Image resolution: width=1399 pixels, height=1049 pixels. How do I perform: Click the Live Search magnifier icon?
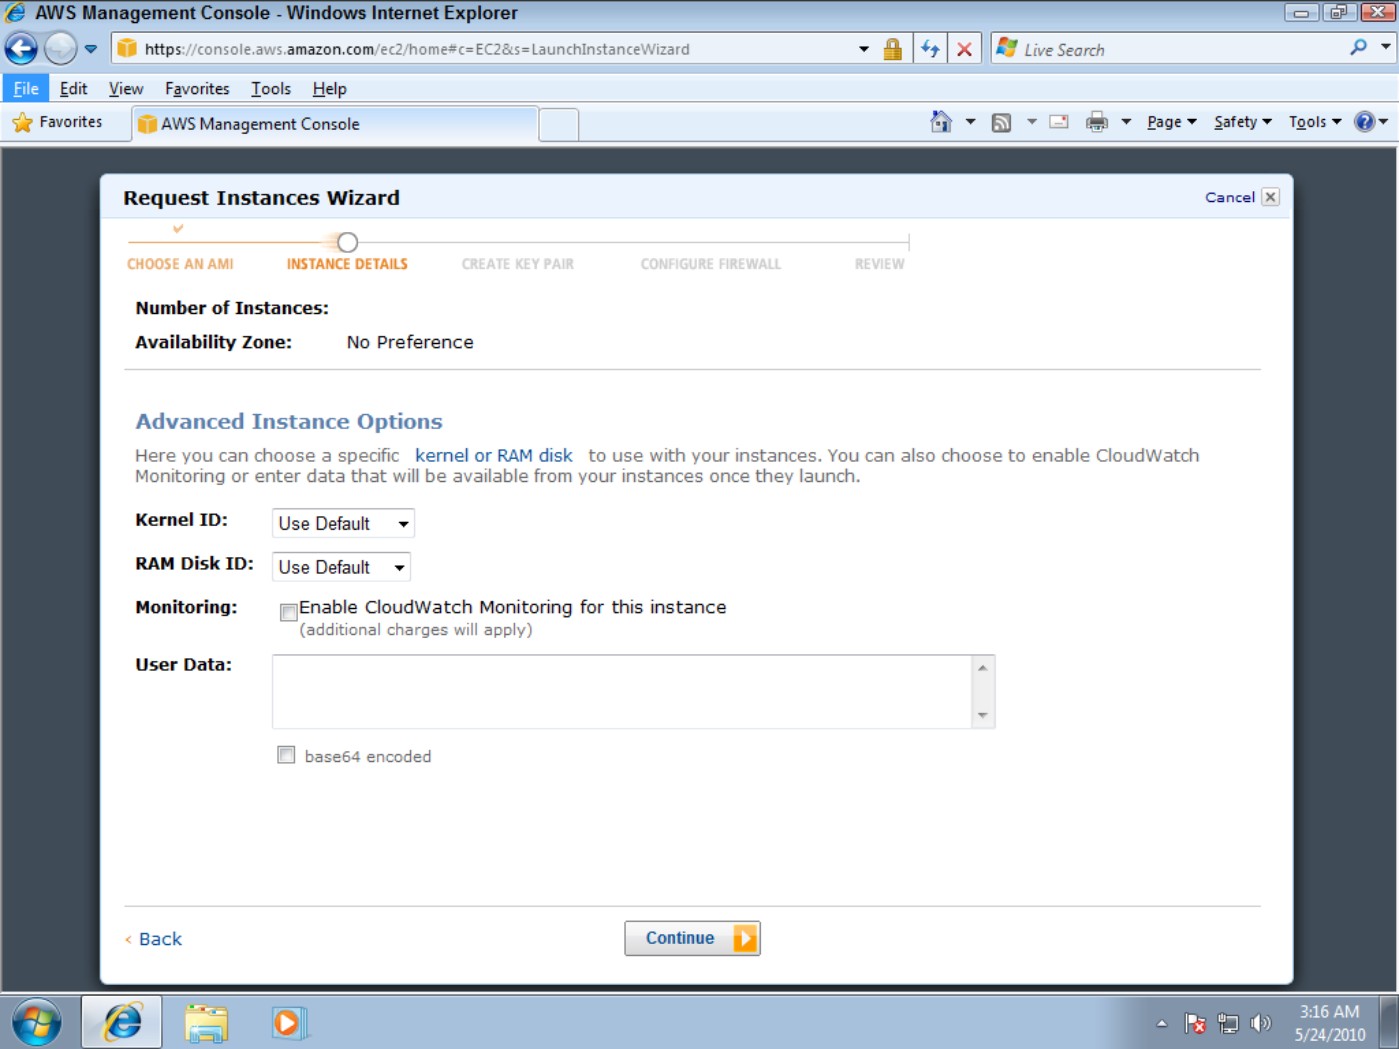(1358, 48)
